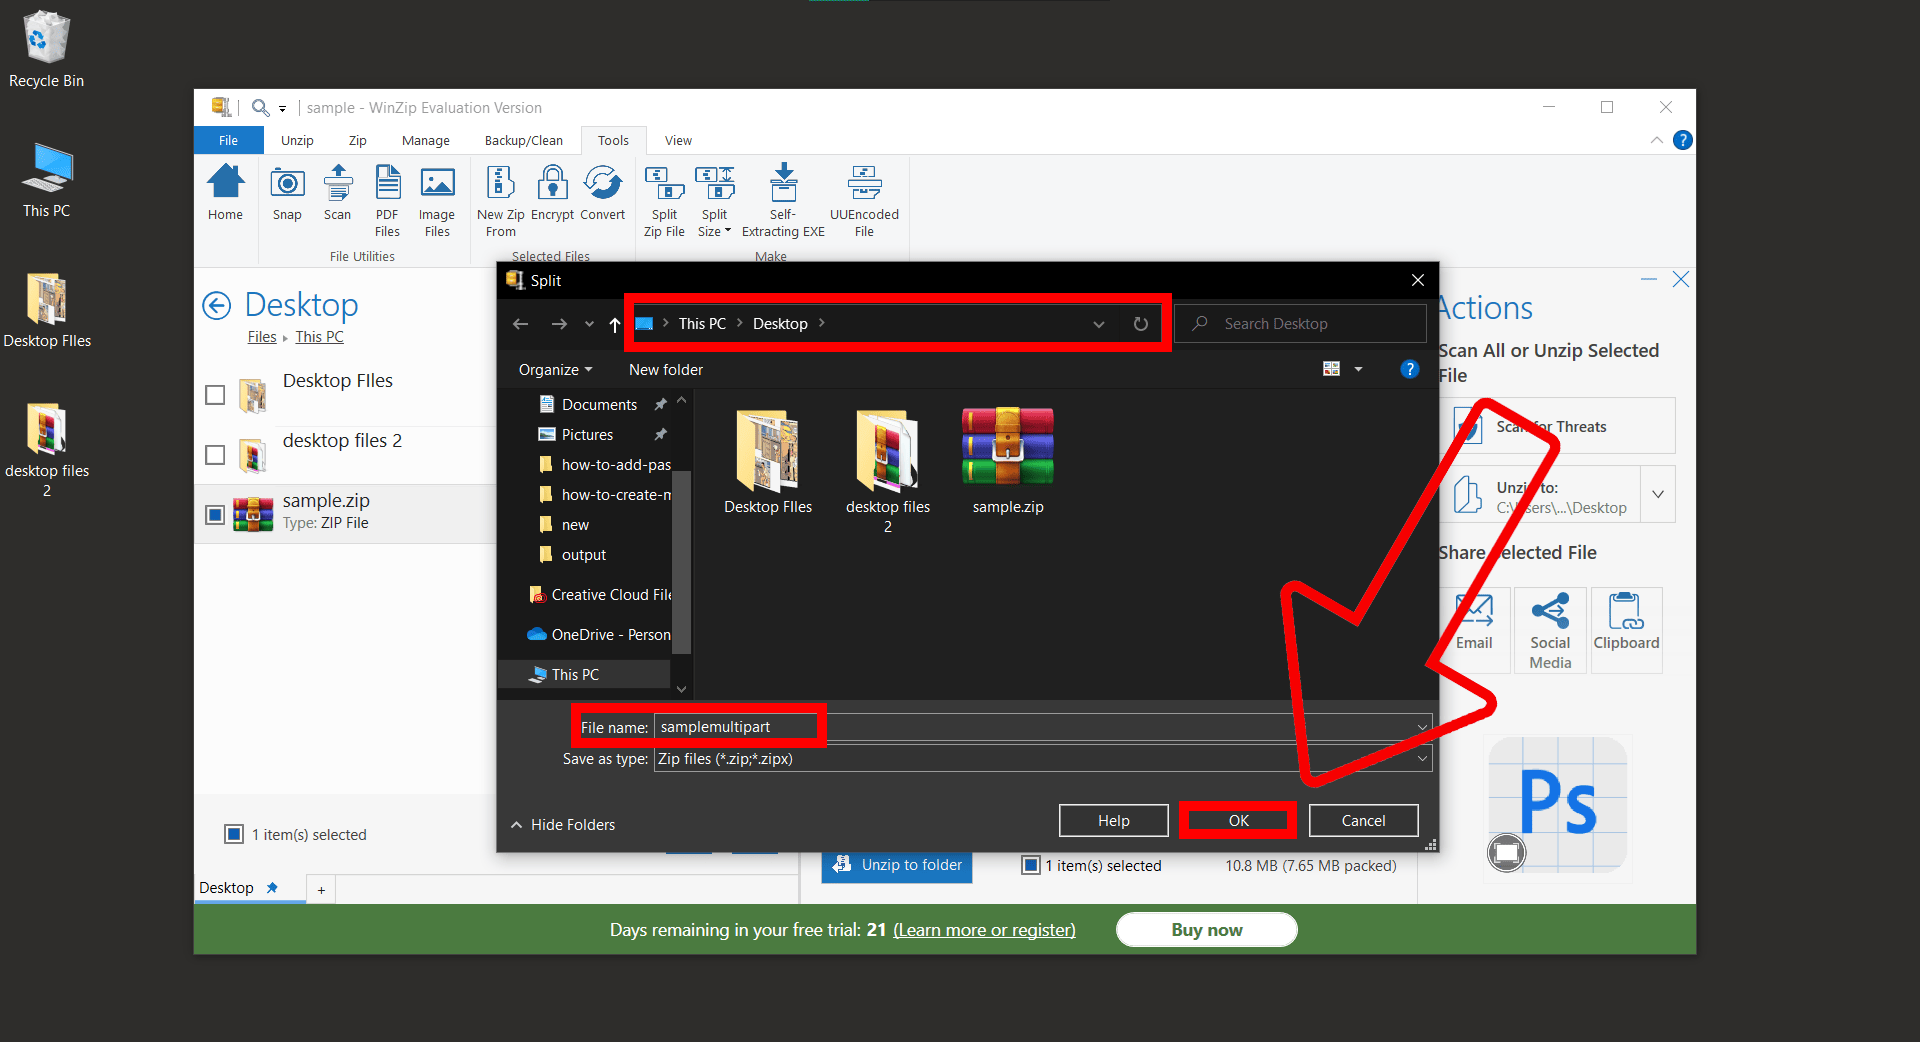Share selected file via Email
This screenshot has width=1920, height=1042.
(1473, 629)
